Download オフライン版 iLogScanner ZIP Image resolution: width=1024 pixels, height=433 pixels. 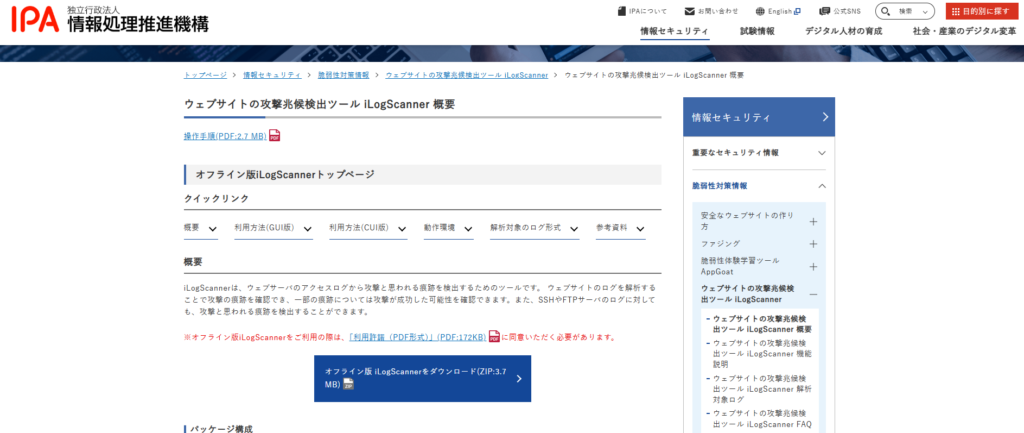(x=423, y=379)
